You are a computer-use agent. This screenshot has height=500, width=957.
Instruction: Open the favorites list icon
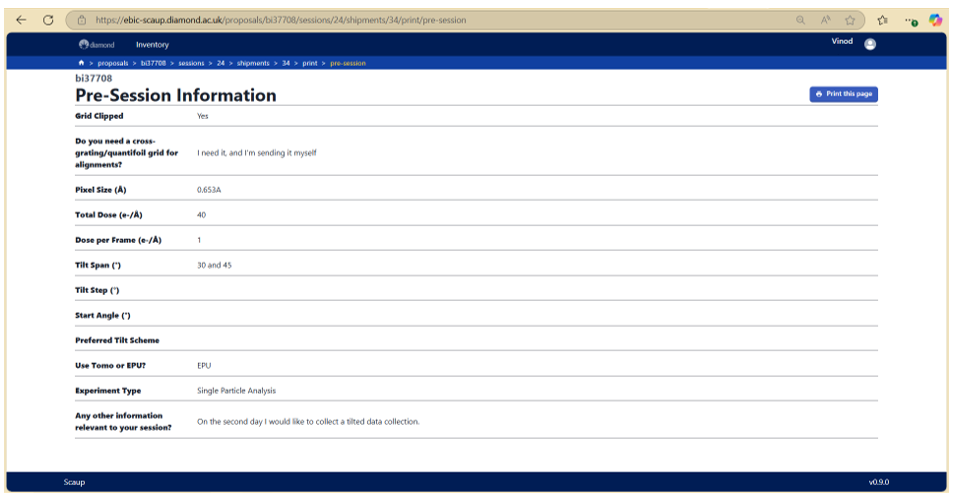click(883, 20)
